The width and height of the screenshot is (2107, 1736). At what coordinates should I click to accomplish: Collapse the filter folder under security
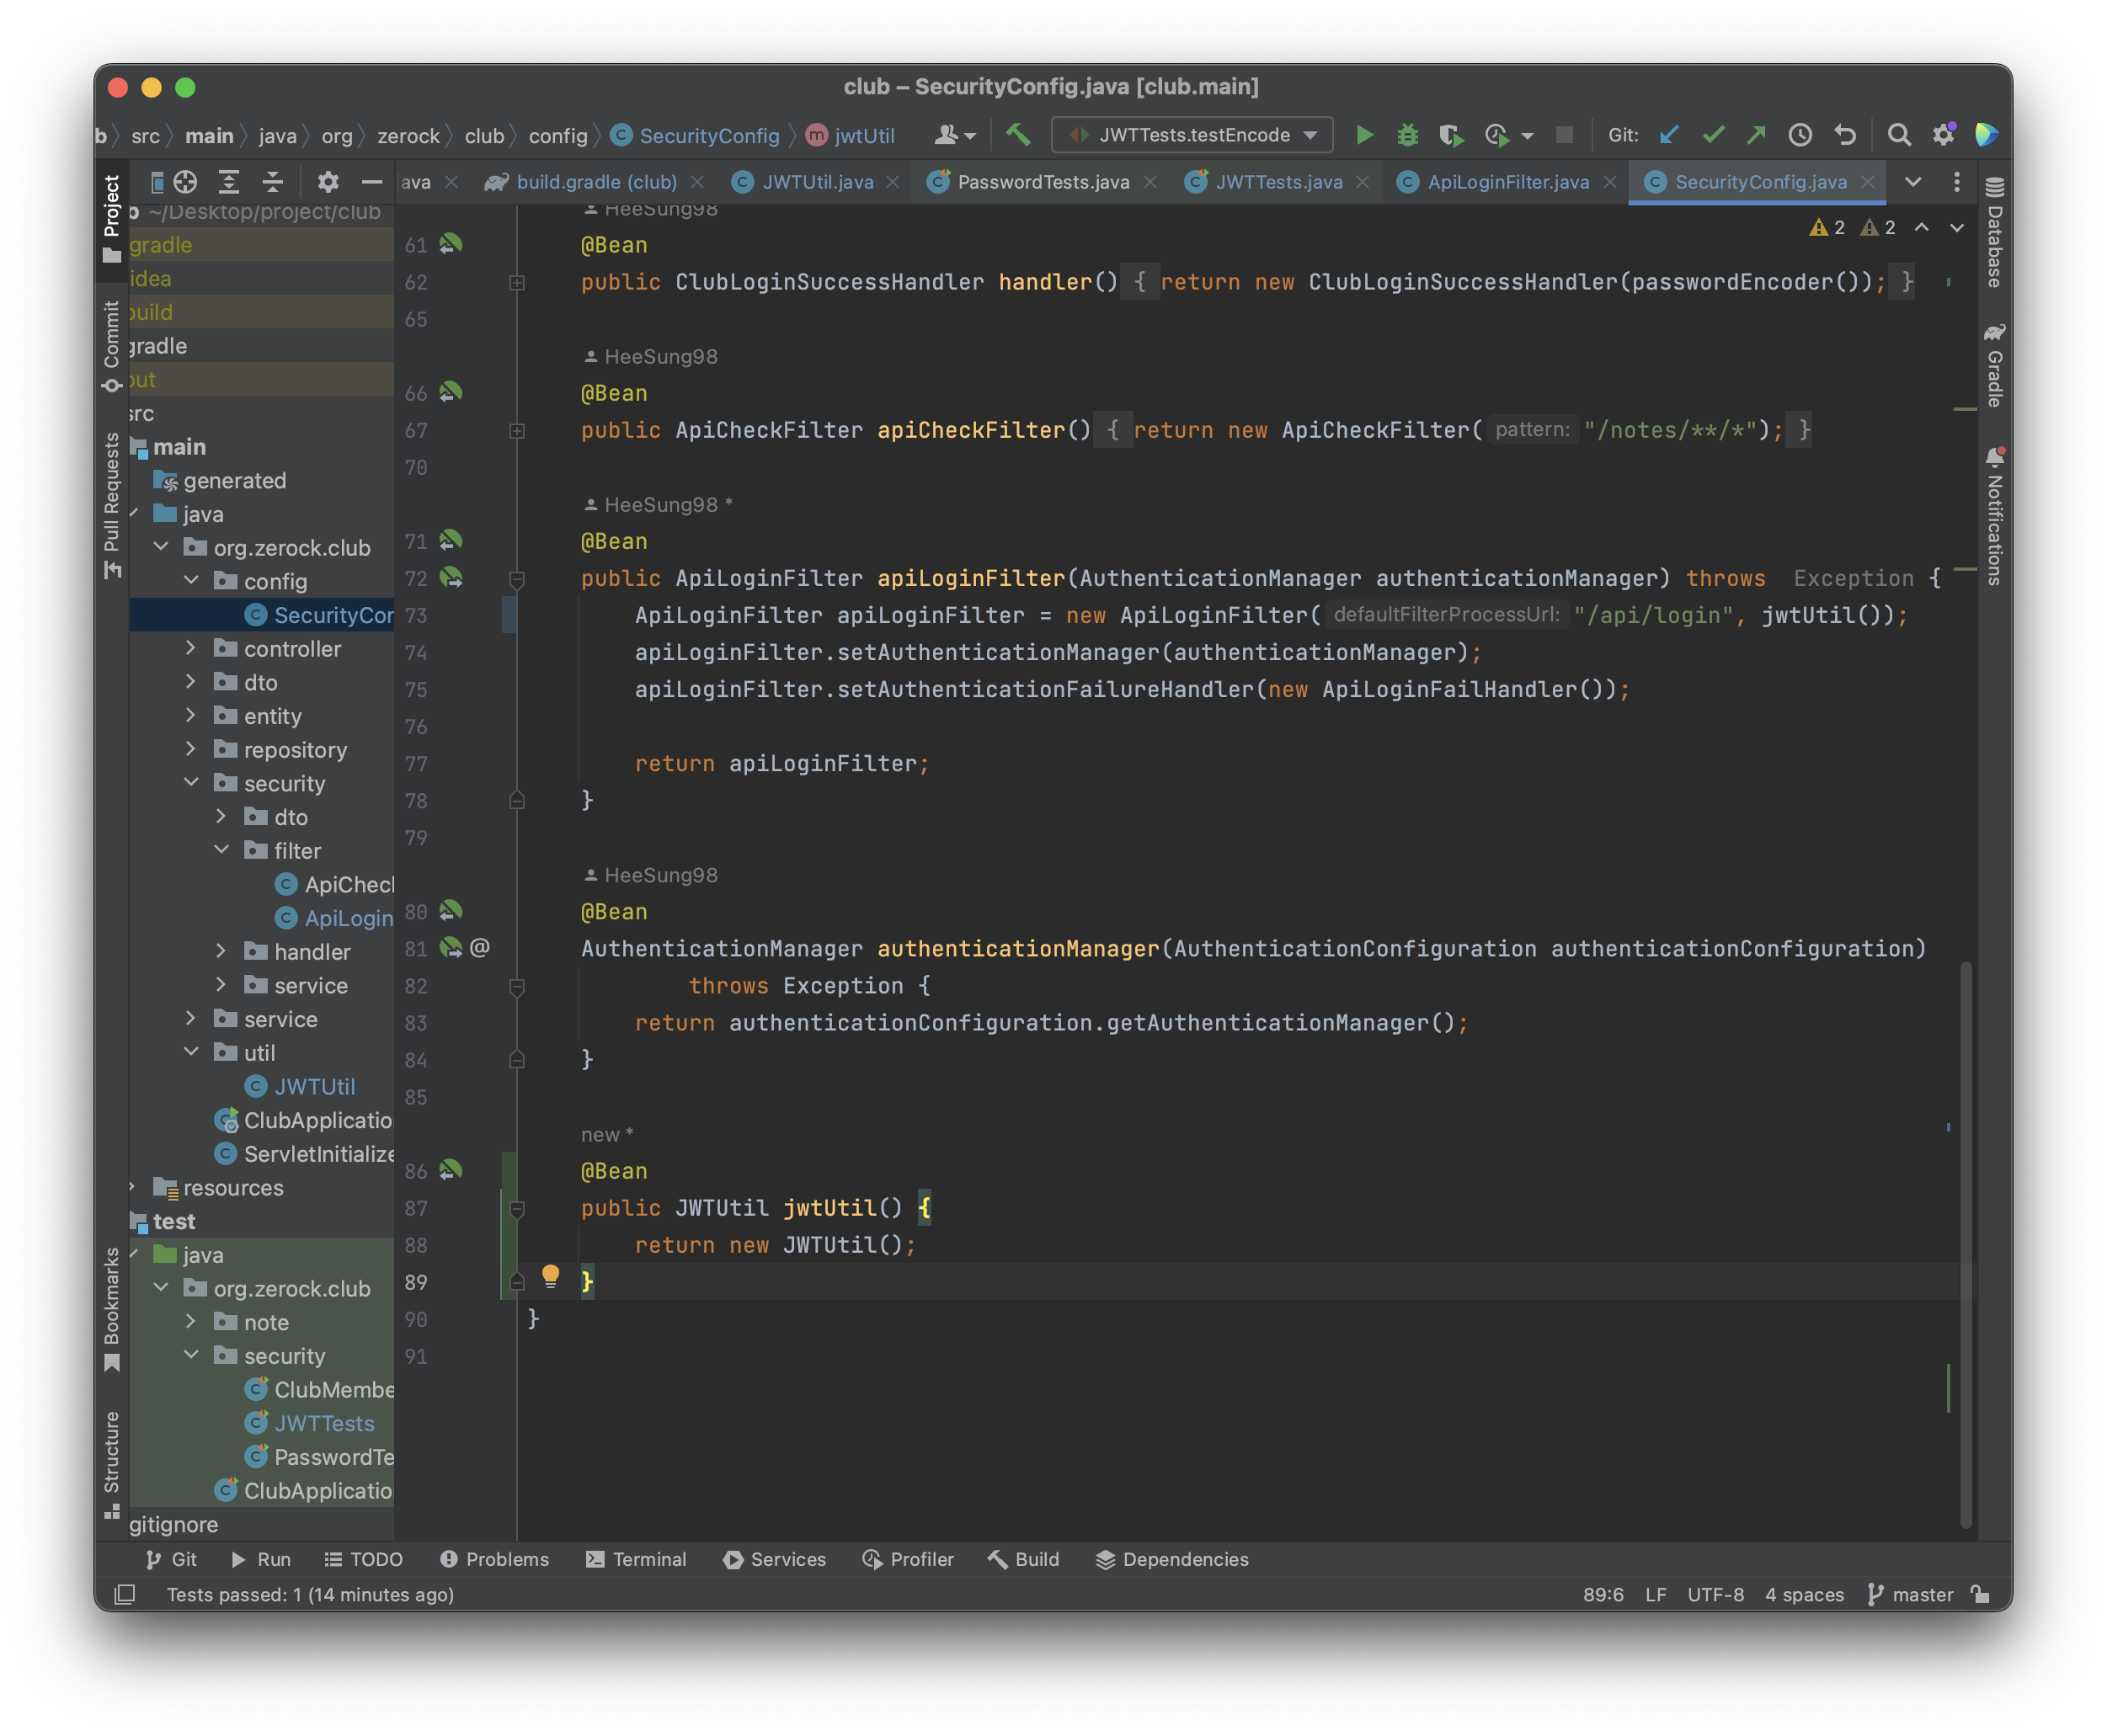pyautogui.click(x=222, y=850)
